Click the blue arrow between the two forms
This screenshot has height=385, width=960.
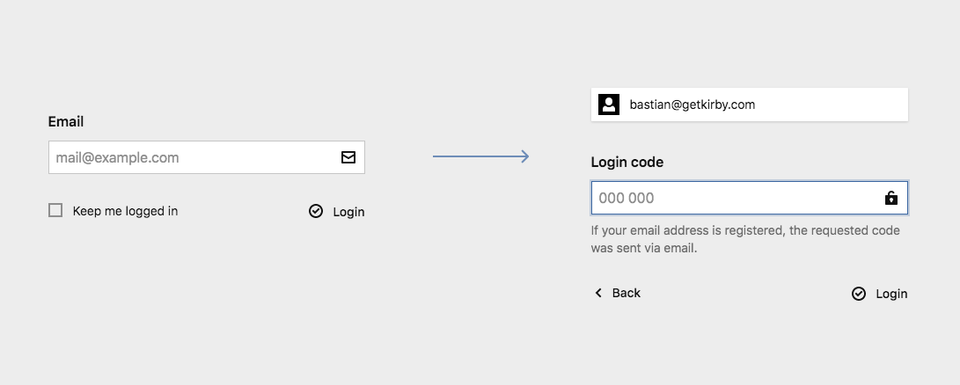[481, 157]
